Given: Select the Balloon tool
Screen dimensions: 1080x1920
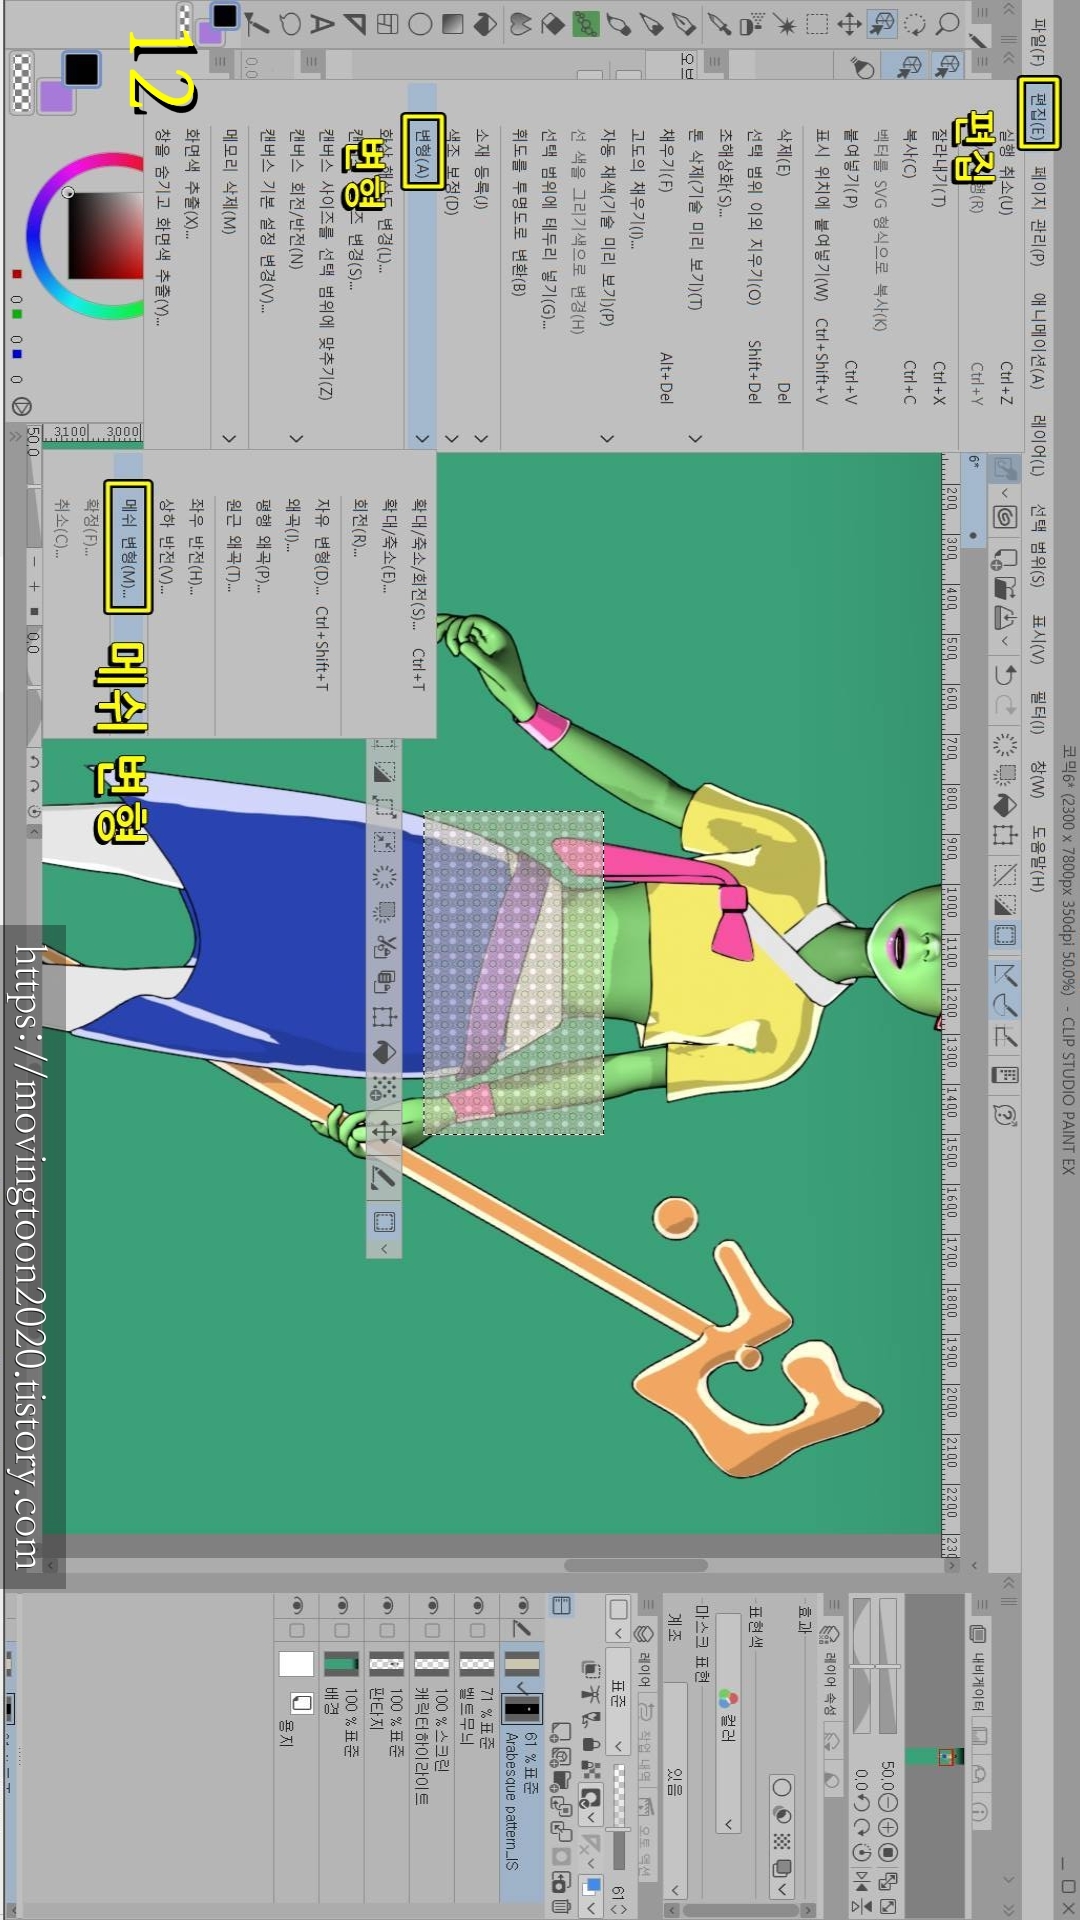Looking at the screenshot, I should point(290,24).
